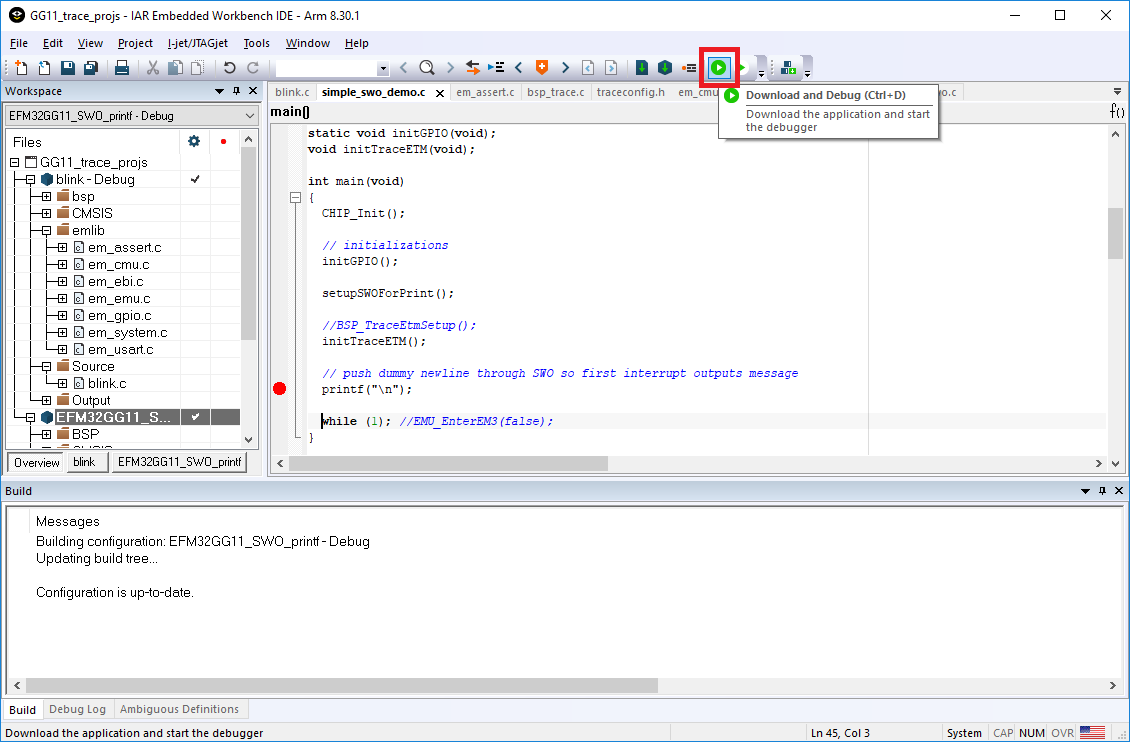
Task: Collapse the emlib folder node
Action: tap(46, 231)
